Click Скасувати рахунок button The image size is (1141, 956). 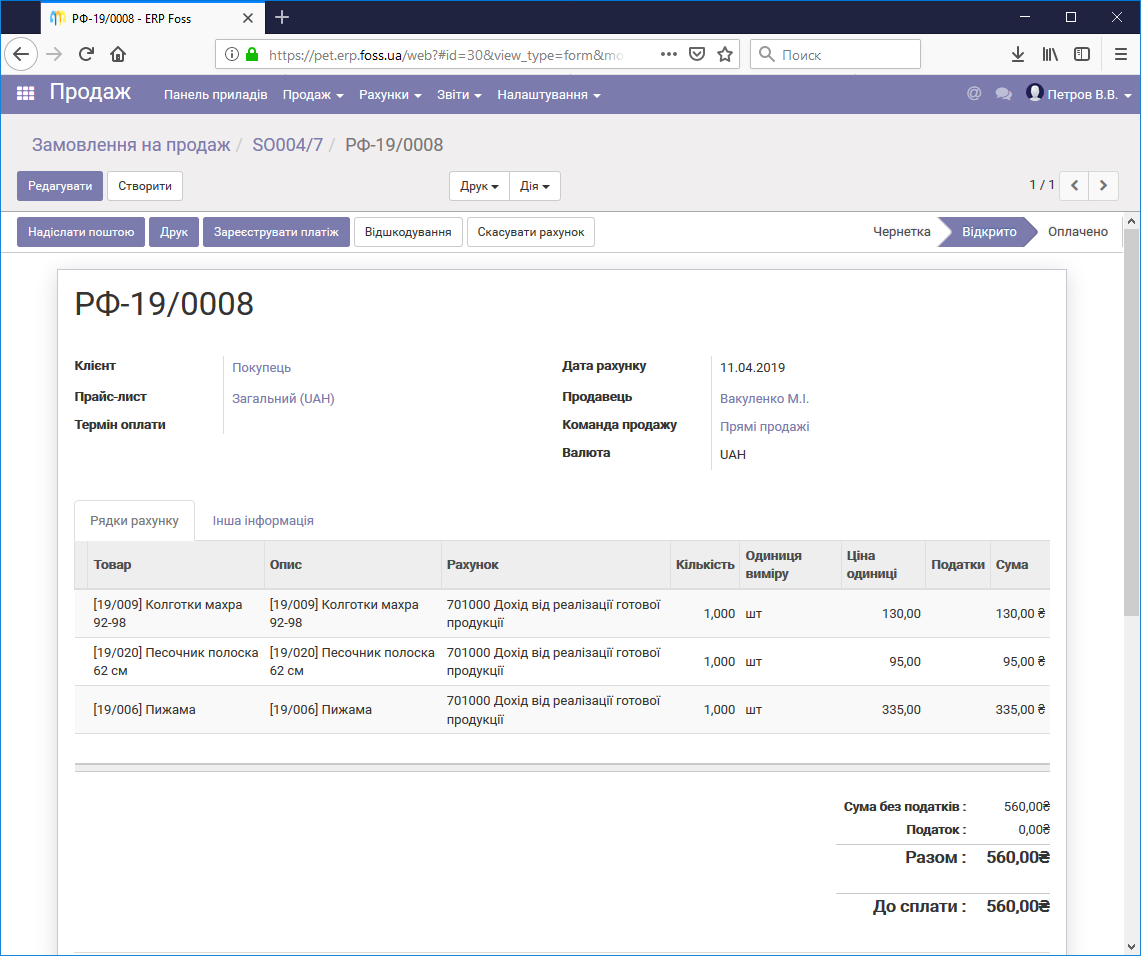coord(530,232)
